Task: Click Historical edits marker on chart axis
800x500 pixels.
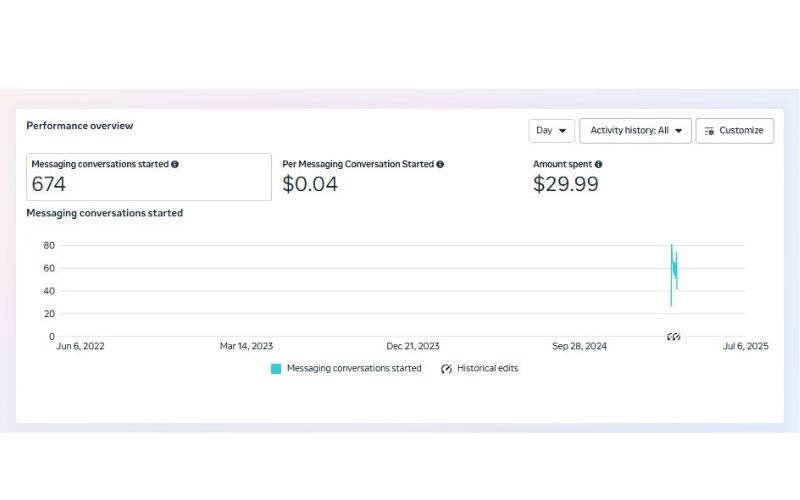Action: 674,337
